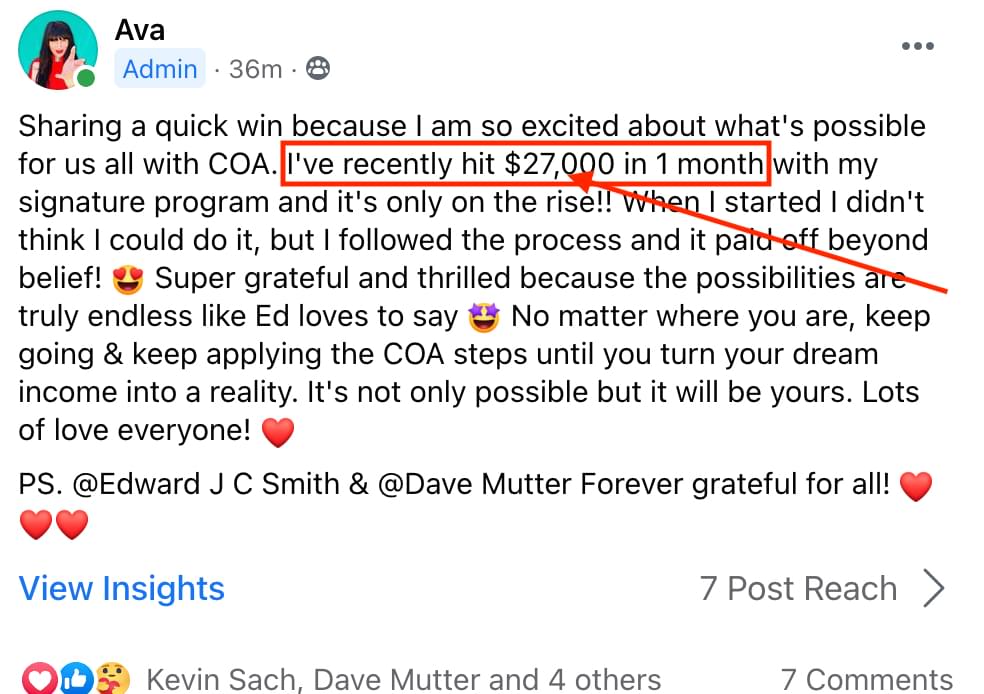Click the heart emoji after "Lots of love everyone!"
The width and height of the screenshot is (984, 694).
coord(278,433)
